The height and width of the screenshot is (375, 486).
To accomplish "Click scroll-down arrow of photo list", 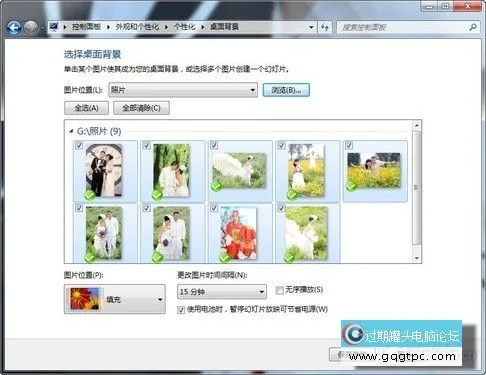I will pos(417,258).
